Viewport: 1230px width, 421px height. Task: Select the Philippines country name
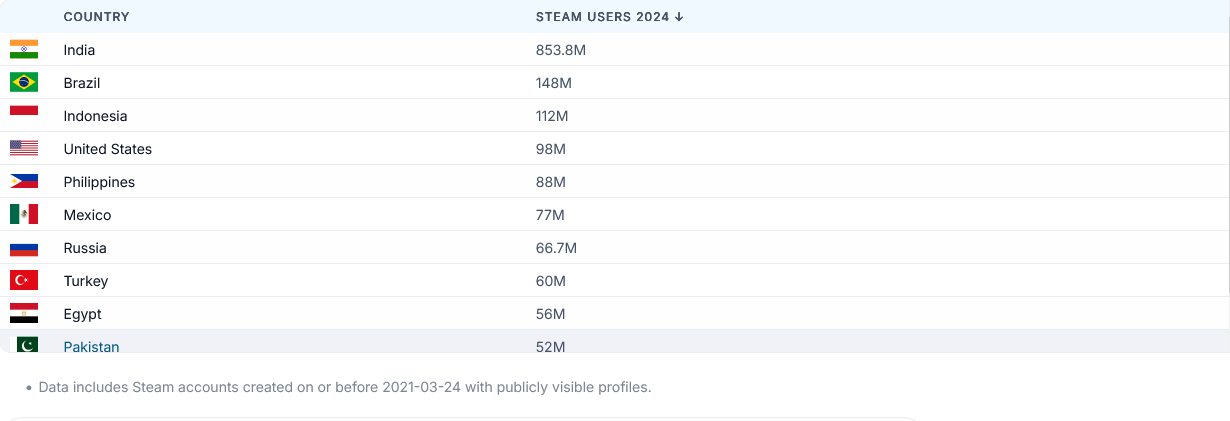pos(99,182)
